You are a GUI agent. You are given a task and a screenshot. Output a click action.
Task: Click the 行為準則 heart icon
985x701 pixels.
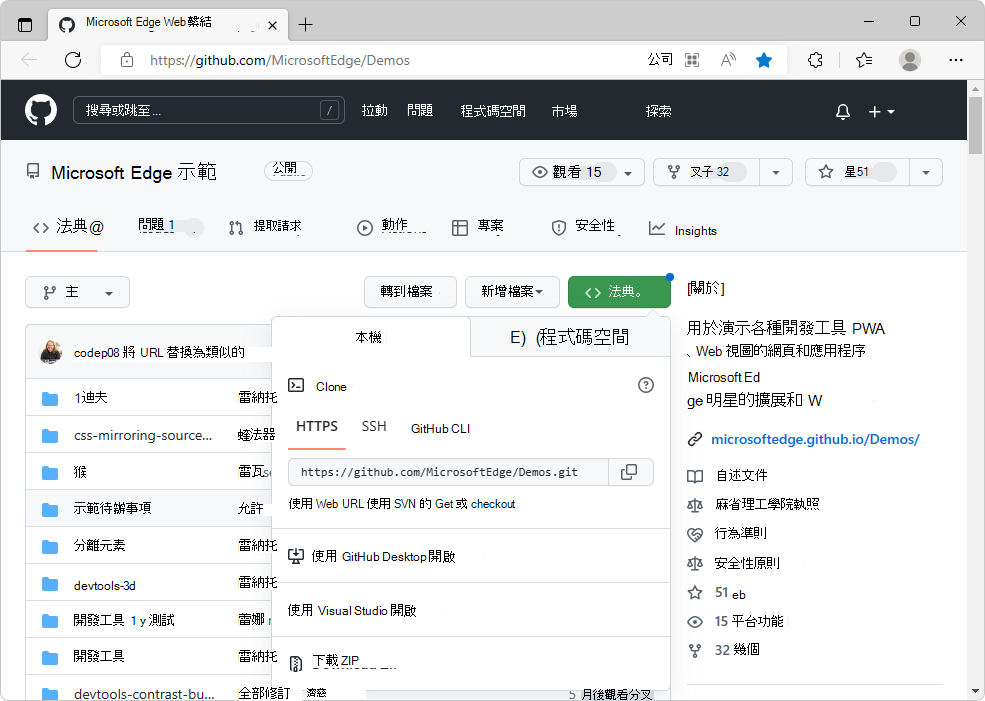coord(695,535)
